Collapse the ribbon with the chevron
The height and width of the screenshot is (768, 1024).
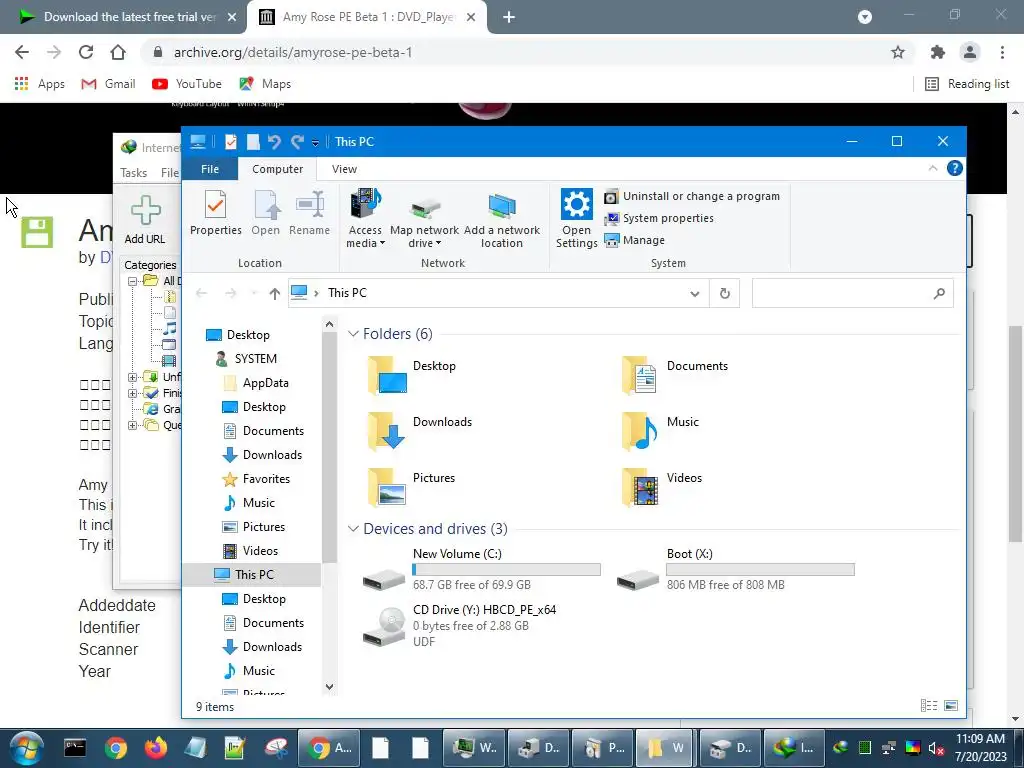pos(933,168)
